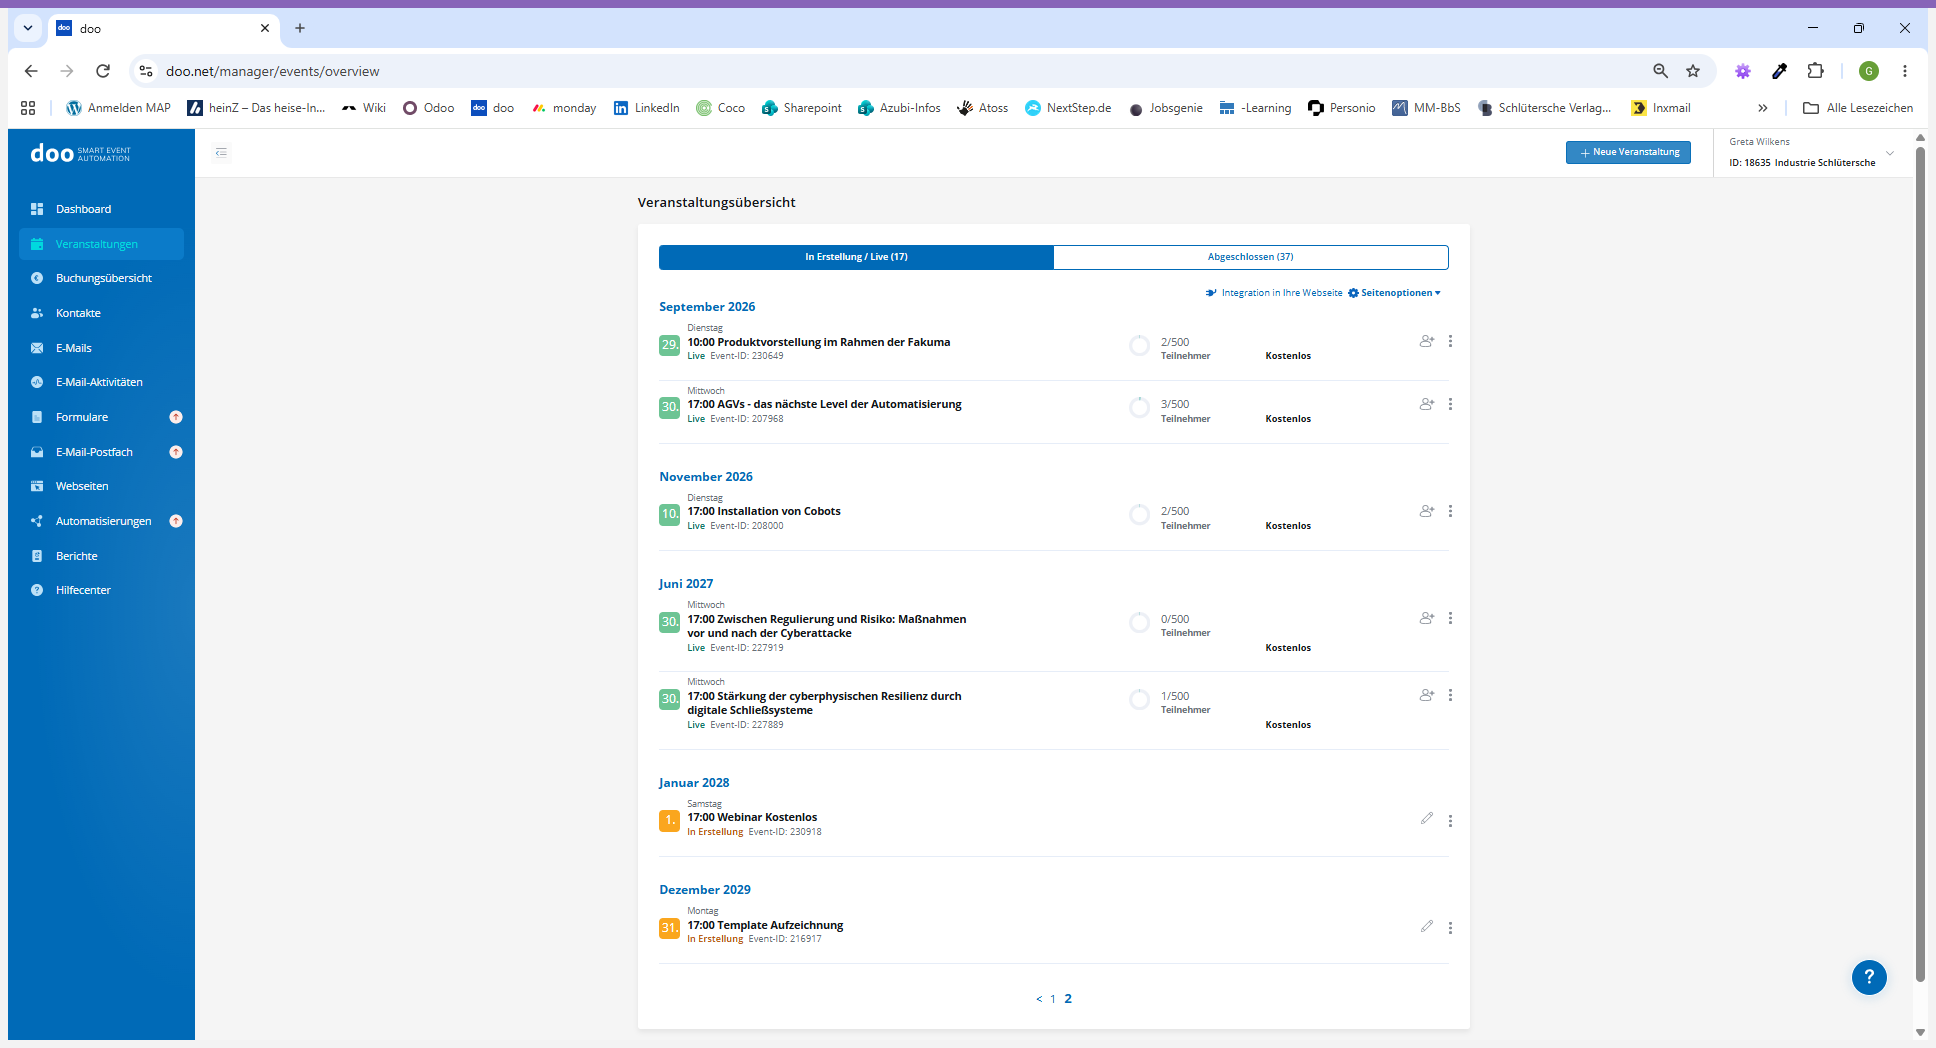
Task: Click the Buchungsübersicht sidebar icon
Action: point(37,278)
